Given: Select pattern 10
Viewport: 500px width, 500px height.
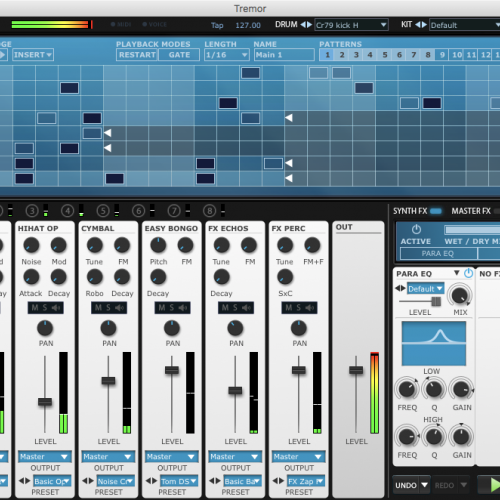Looking at the screenshot, I should click(457, 55).
